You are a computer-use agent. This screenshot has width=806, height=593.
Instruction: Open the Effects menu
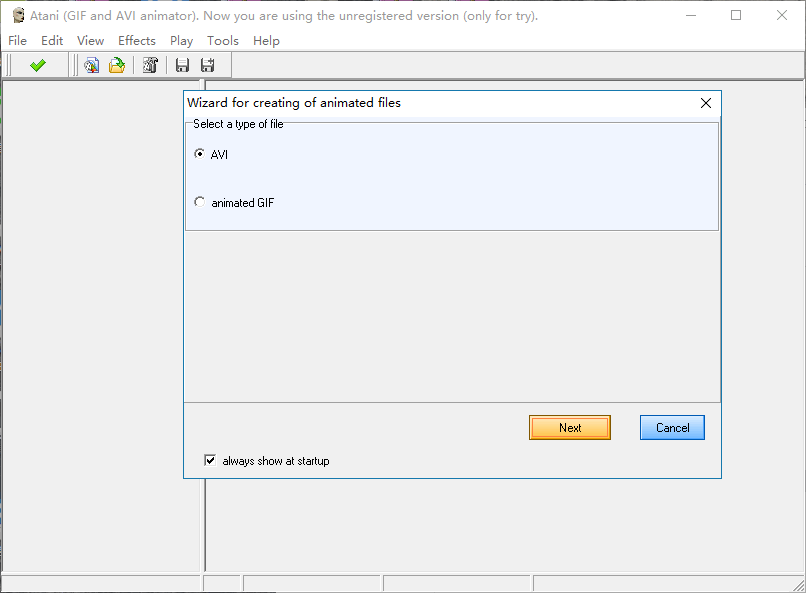pos(137,41)
